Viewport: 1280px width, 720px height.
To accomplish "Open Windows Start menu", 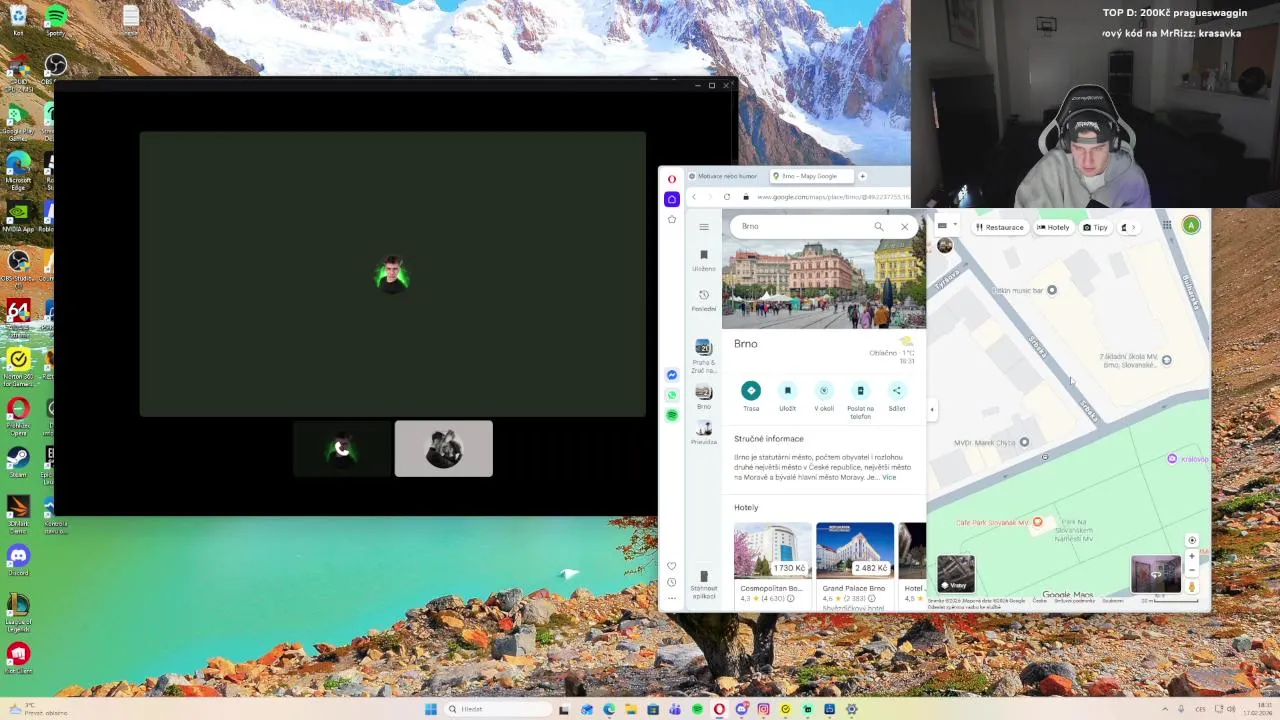I will (431, 709).
